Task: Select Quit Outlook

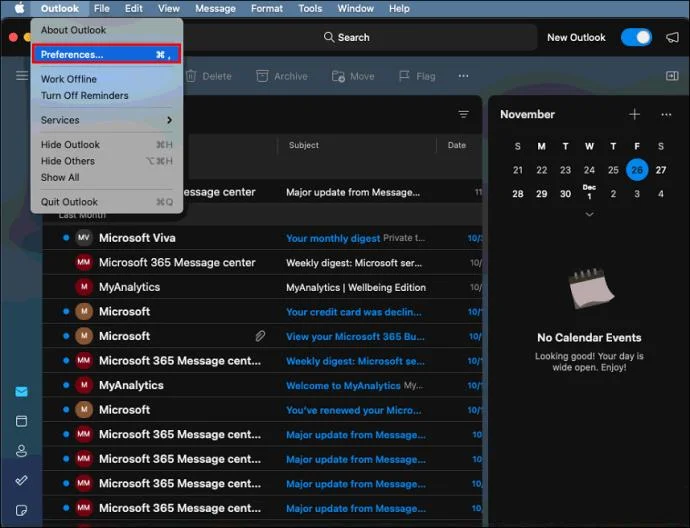Action: click(106, 202)
